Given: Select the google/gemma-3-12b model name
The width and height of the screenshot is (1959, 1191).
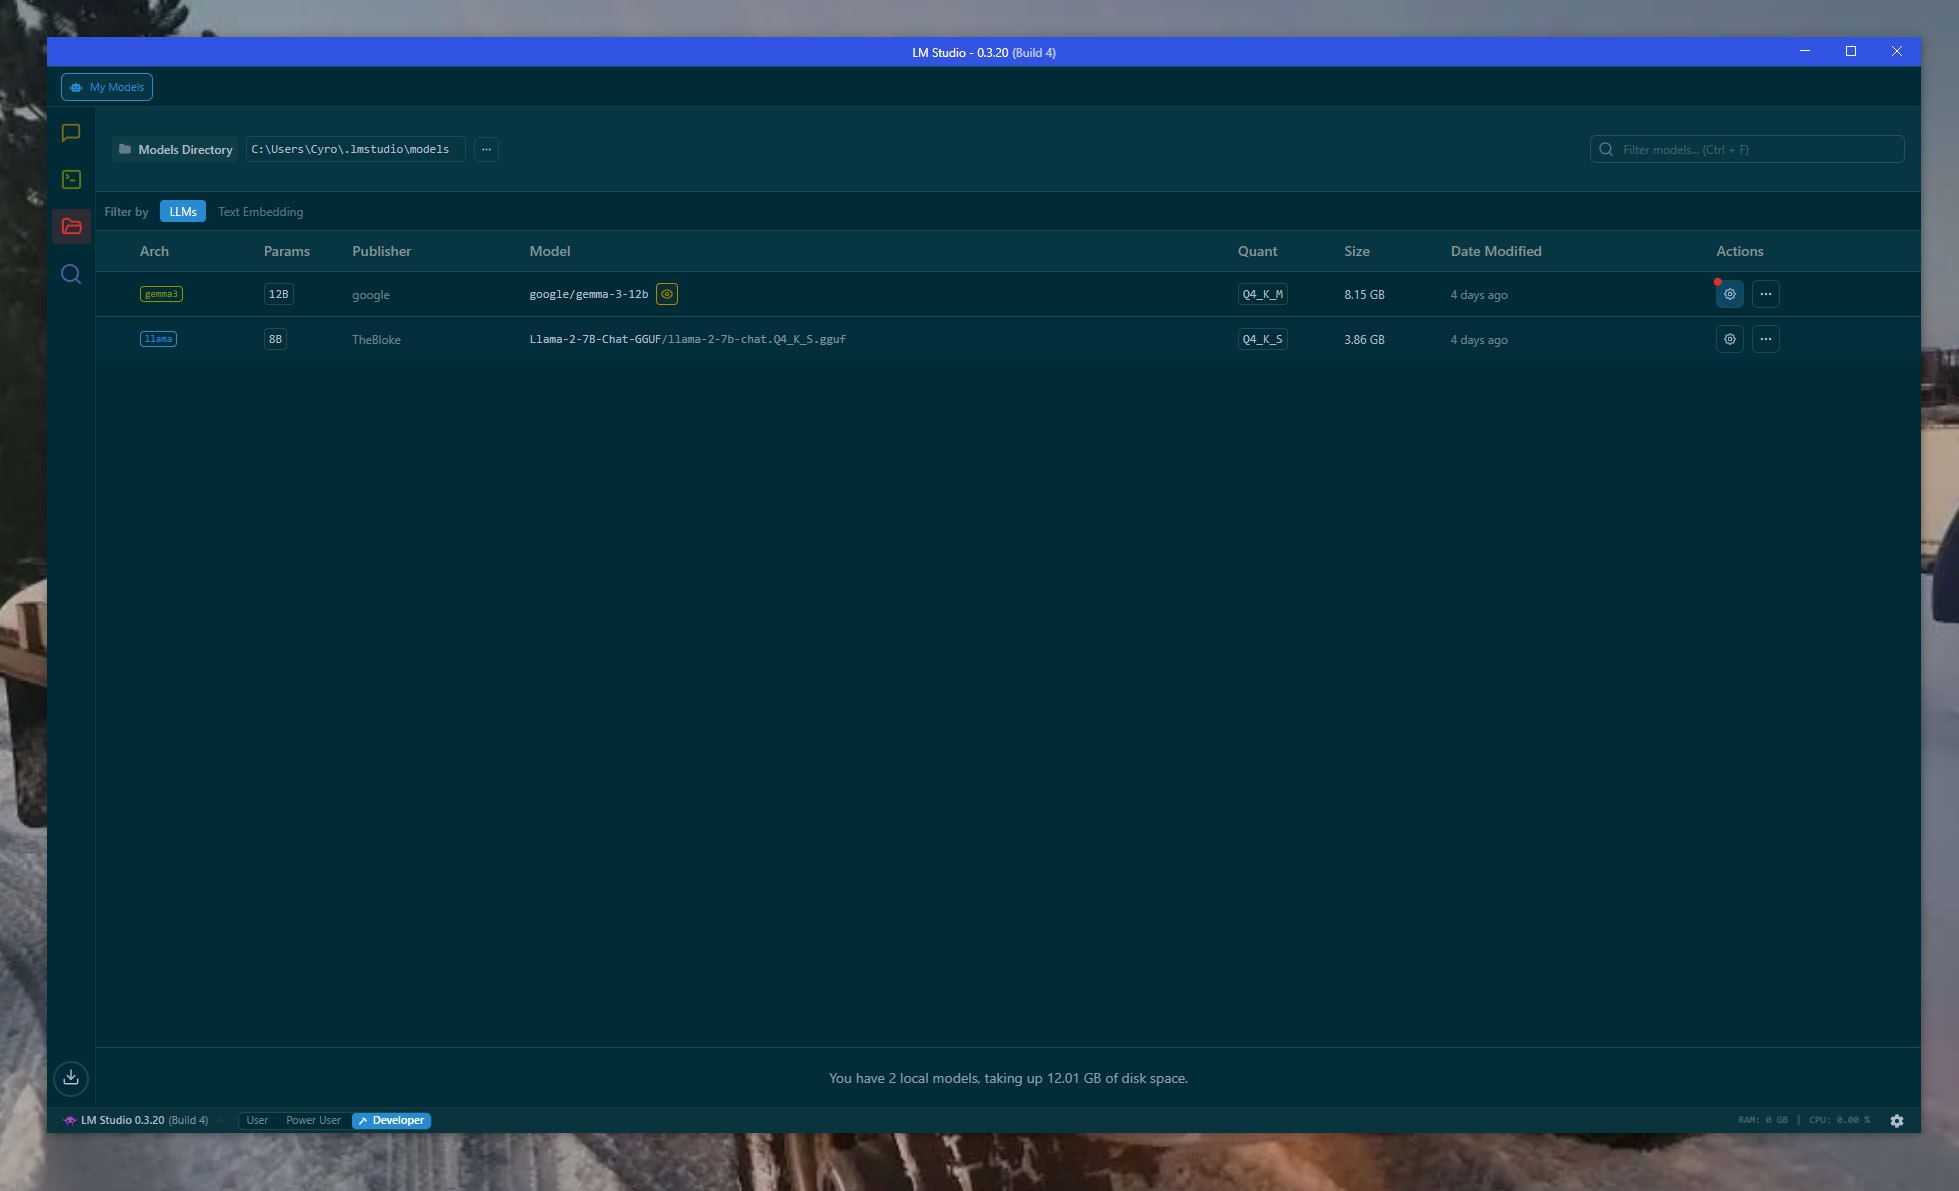Looking at the screenshot, I should [588, 294].
